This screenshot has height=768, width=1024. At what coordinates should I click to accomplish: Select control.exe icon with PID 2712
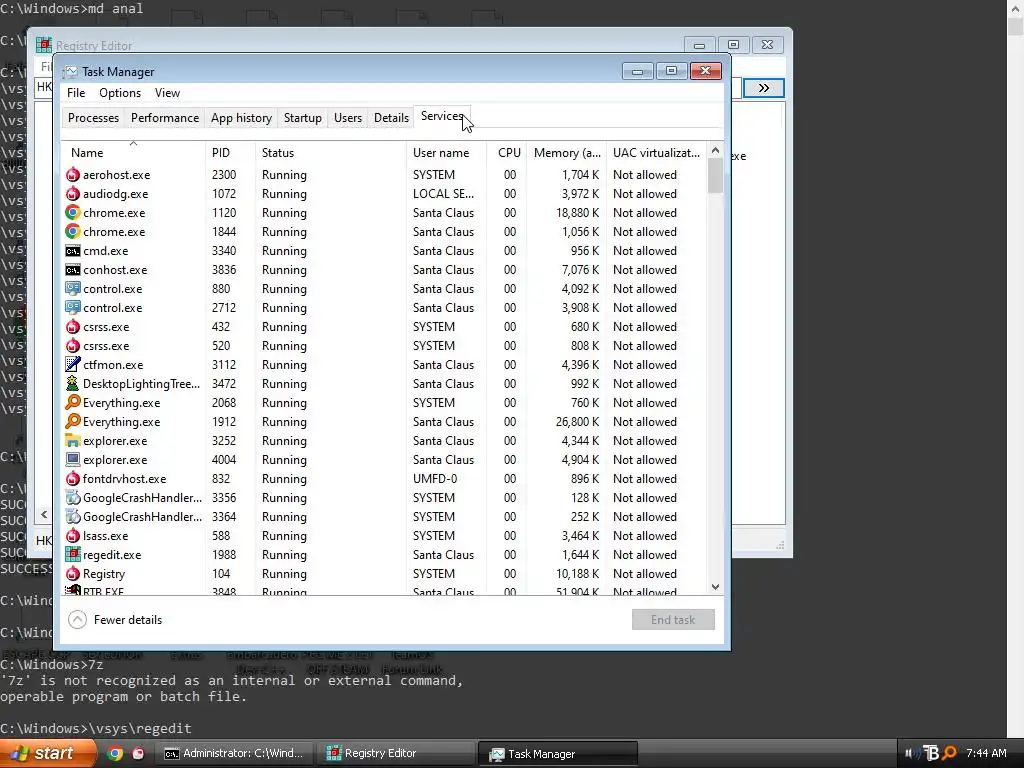pyautogui.click(x=72, y=308)
